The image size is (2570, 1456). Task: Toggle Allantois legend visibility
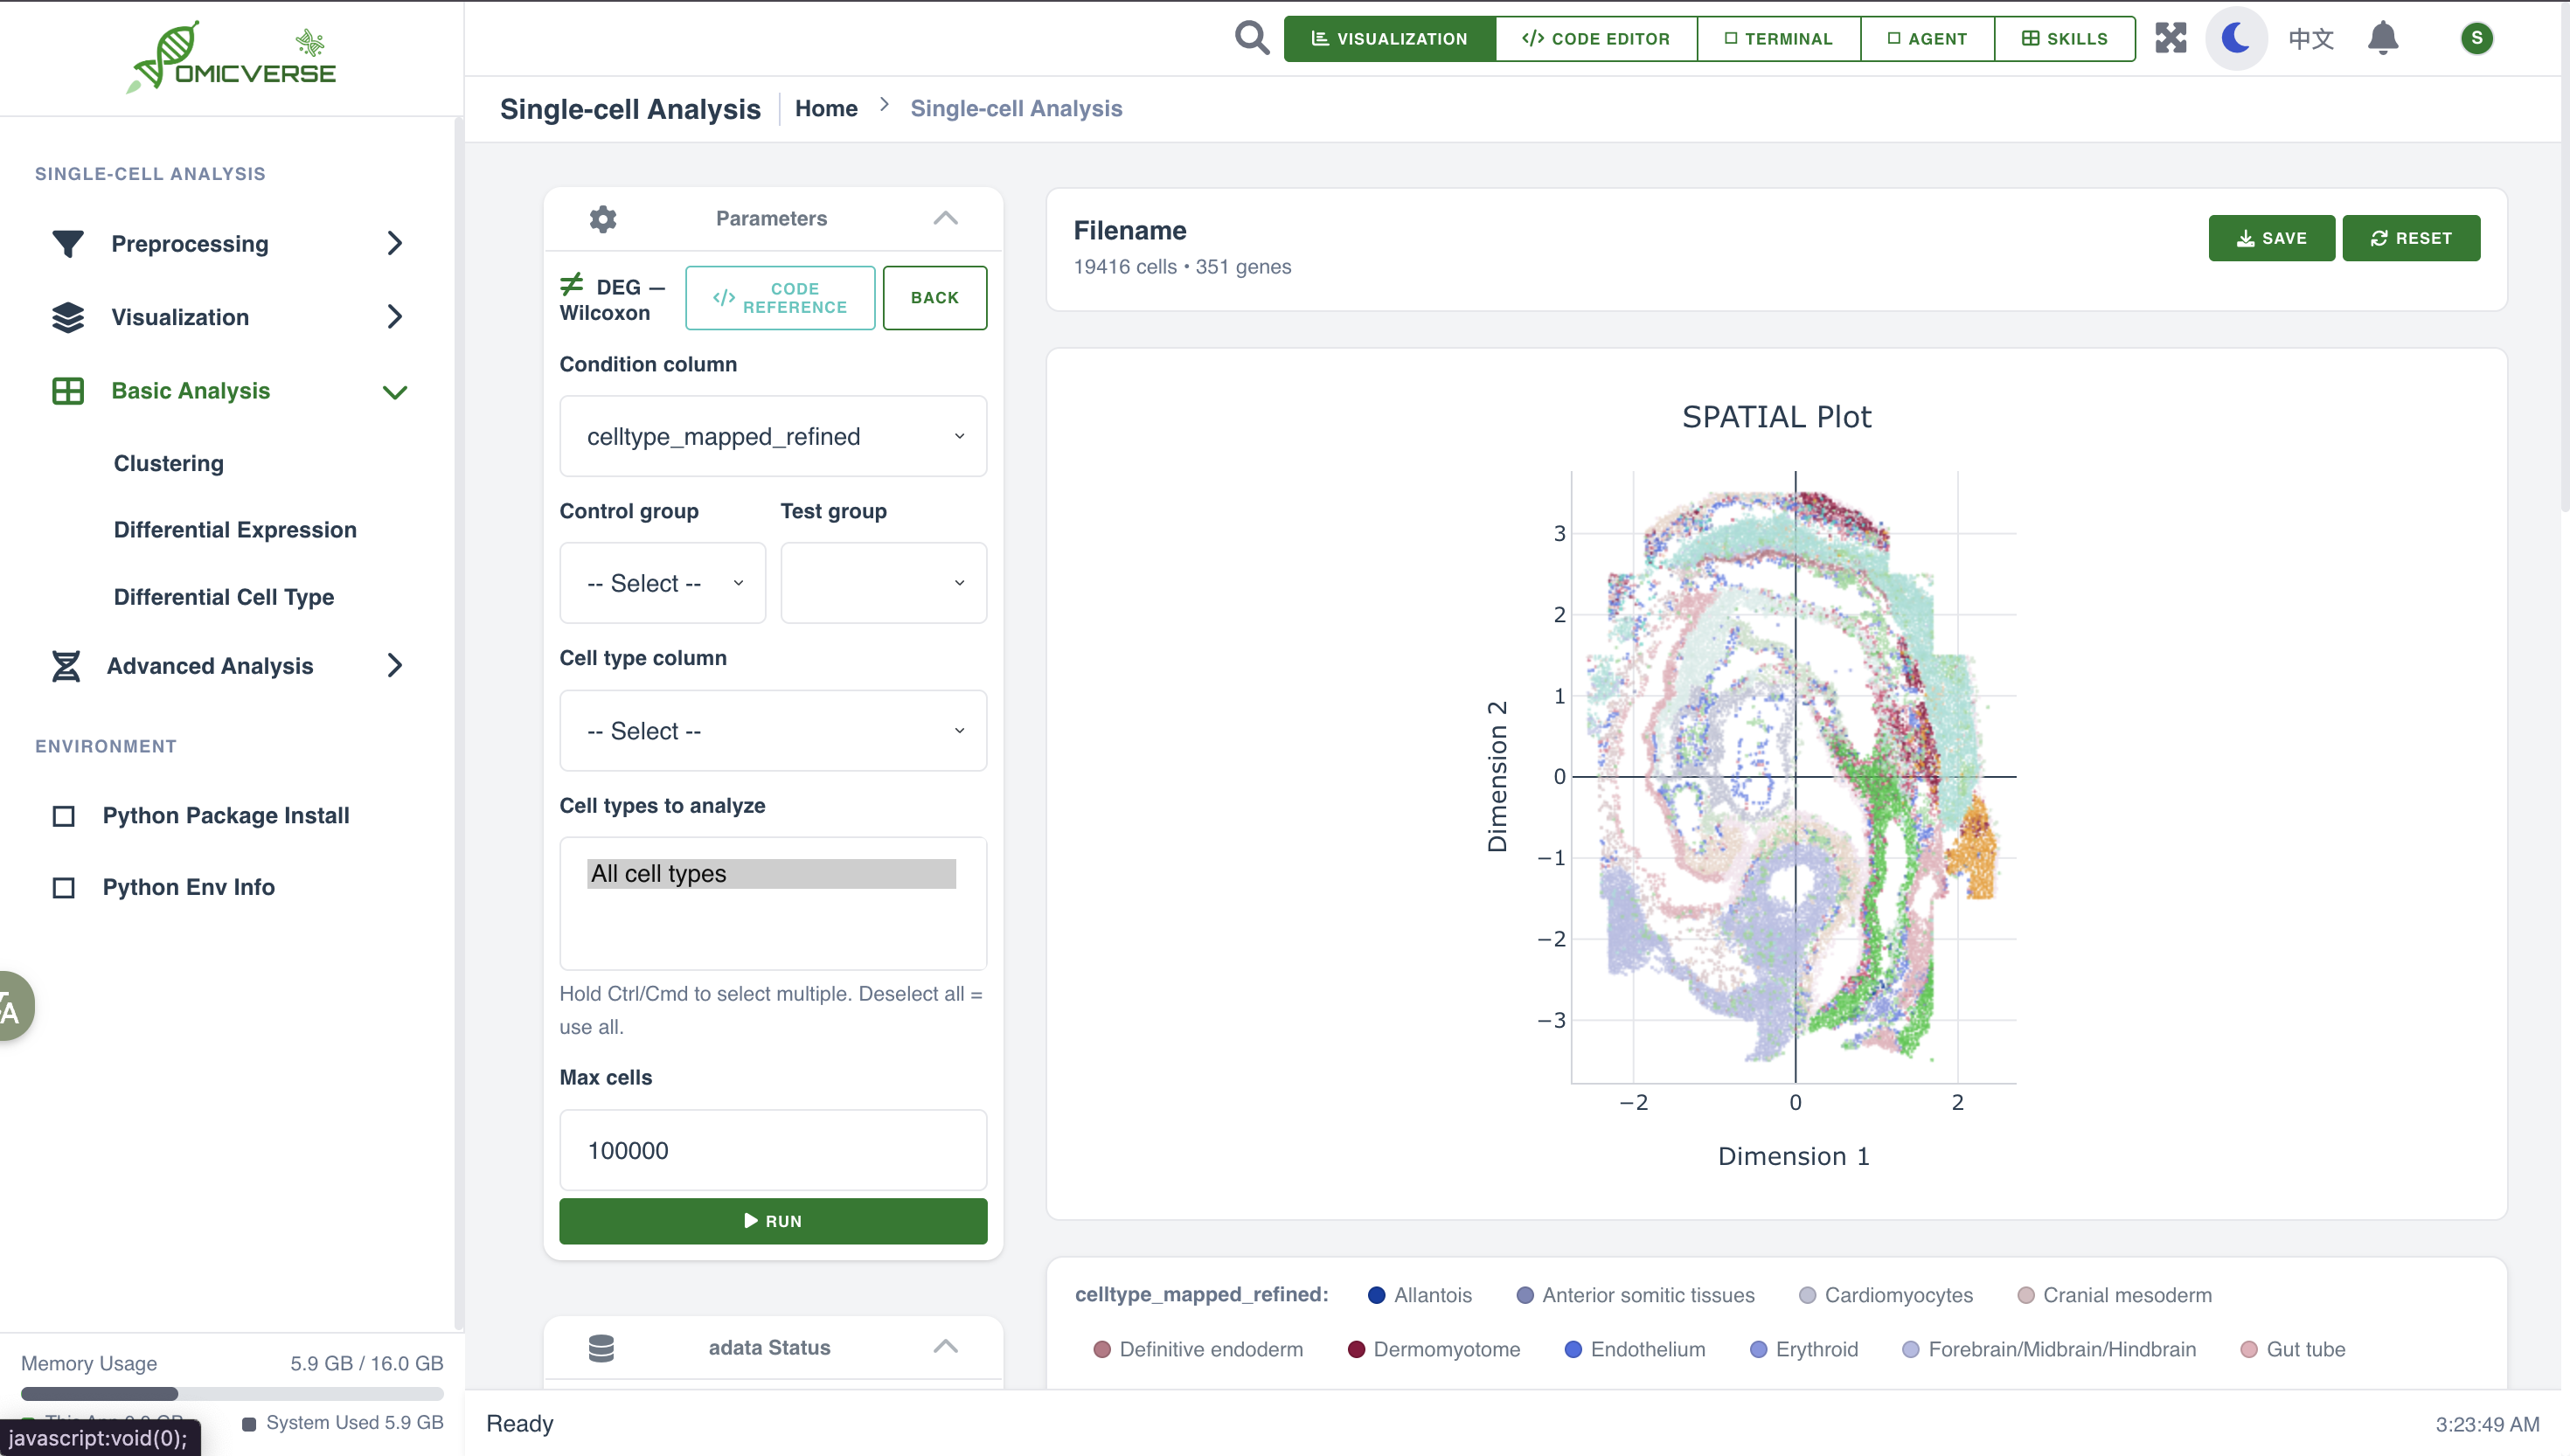pyautogui.click(x=1419, y=1295)
